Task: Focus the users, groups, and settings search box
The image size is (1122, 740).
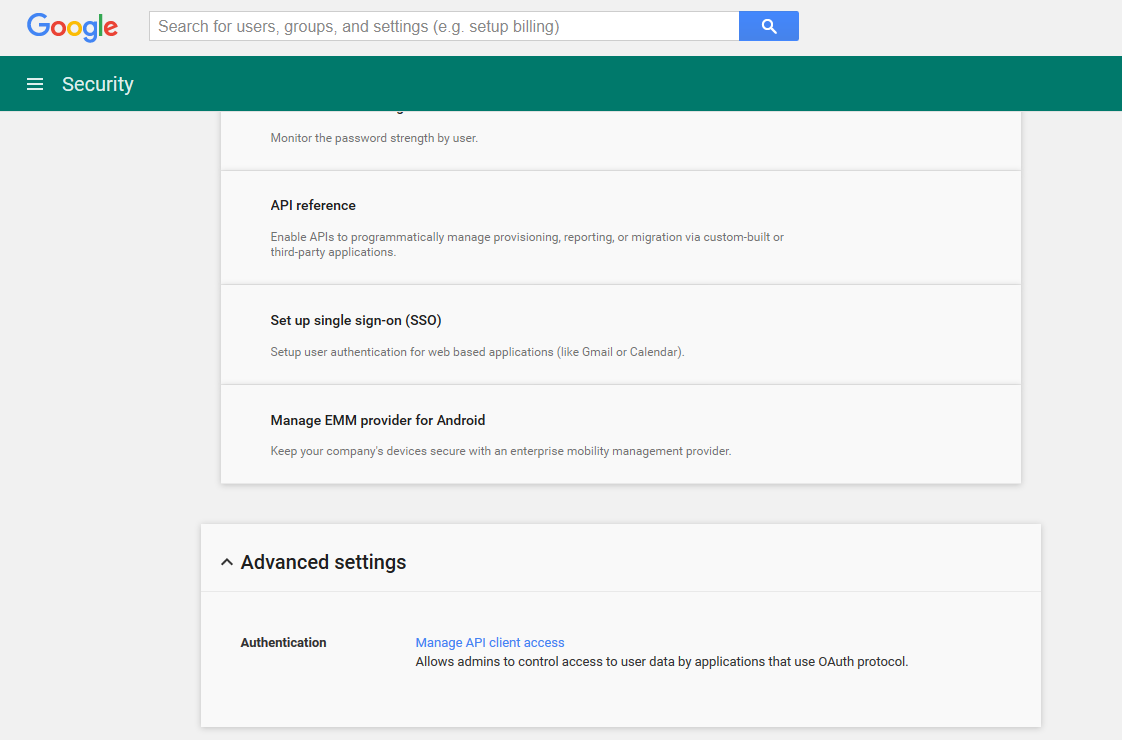Action: 443,26
